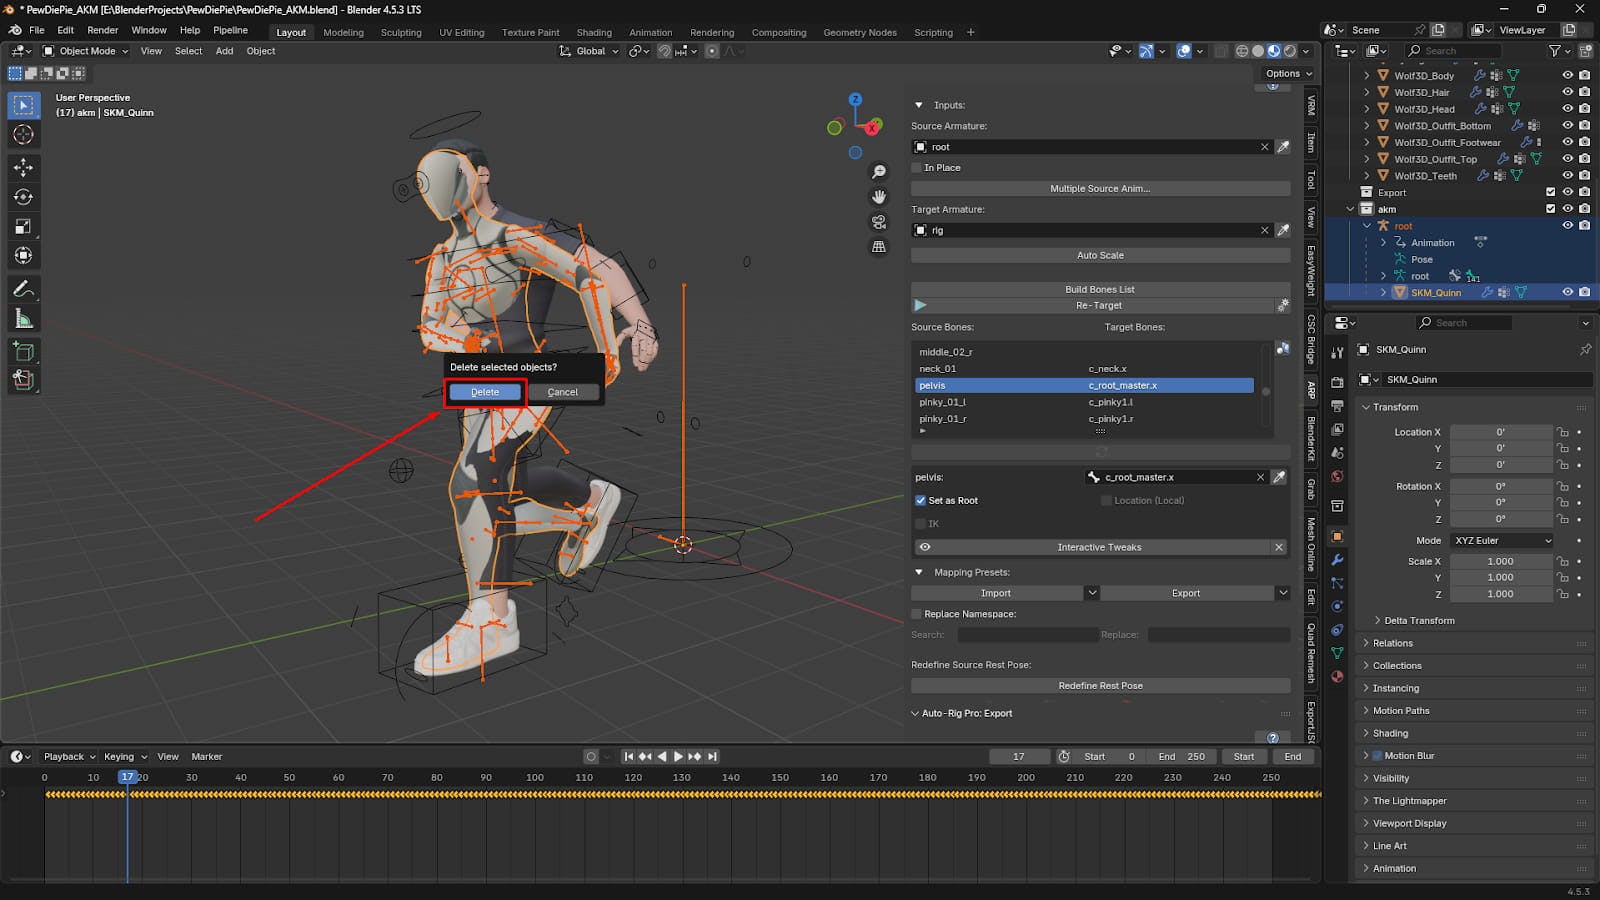1600x900 pixels.
Task: Expand the Delta Transform section
Action: 1418,621
